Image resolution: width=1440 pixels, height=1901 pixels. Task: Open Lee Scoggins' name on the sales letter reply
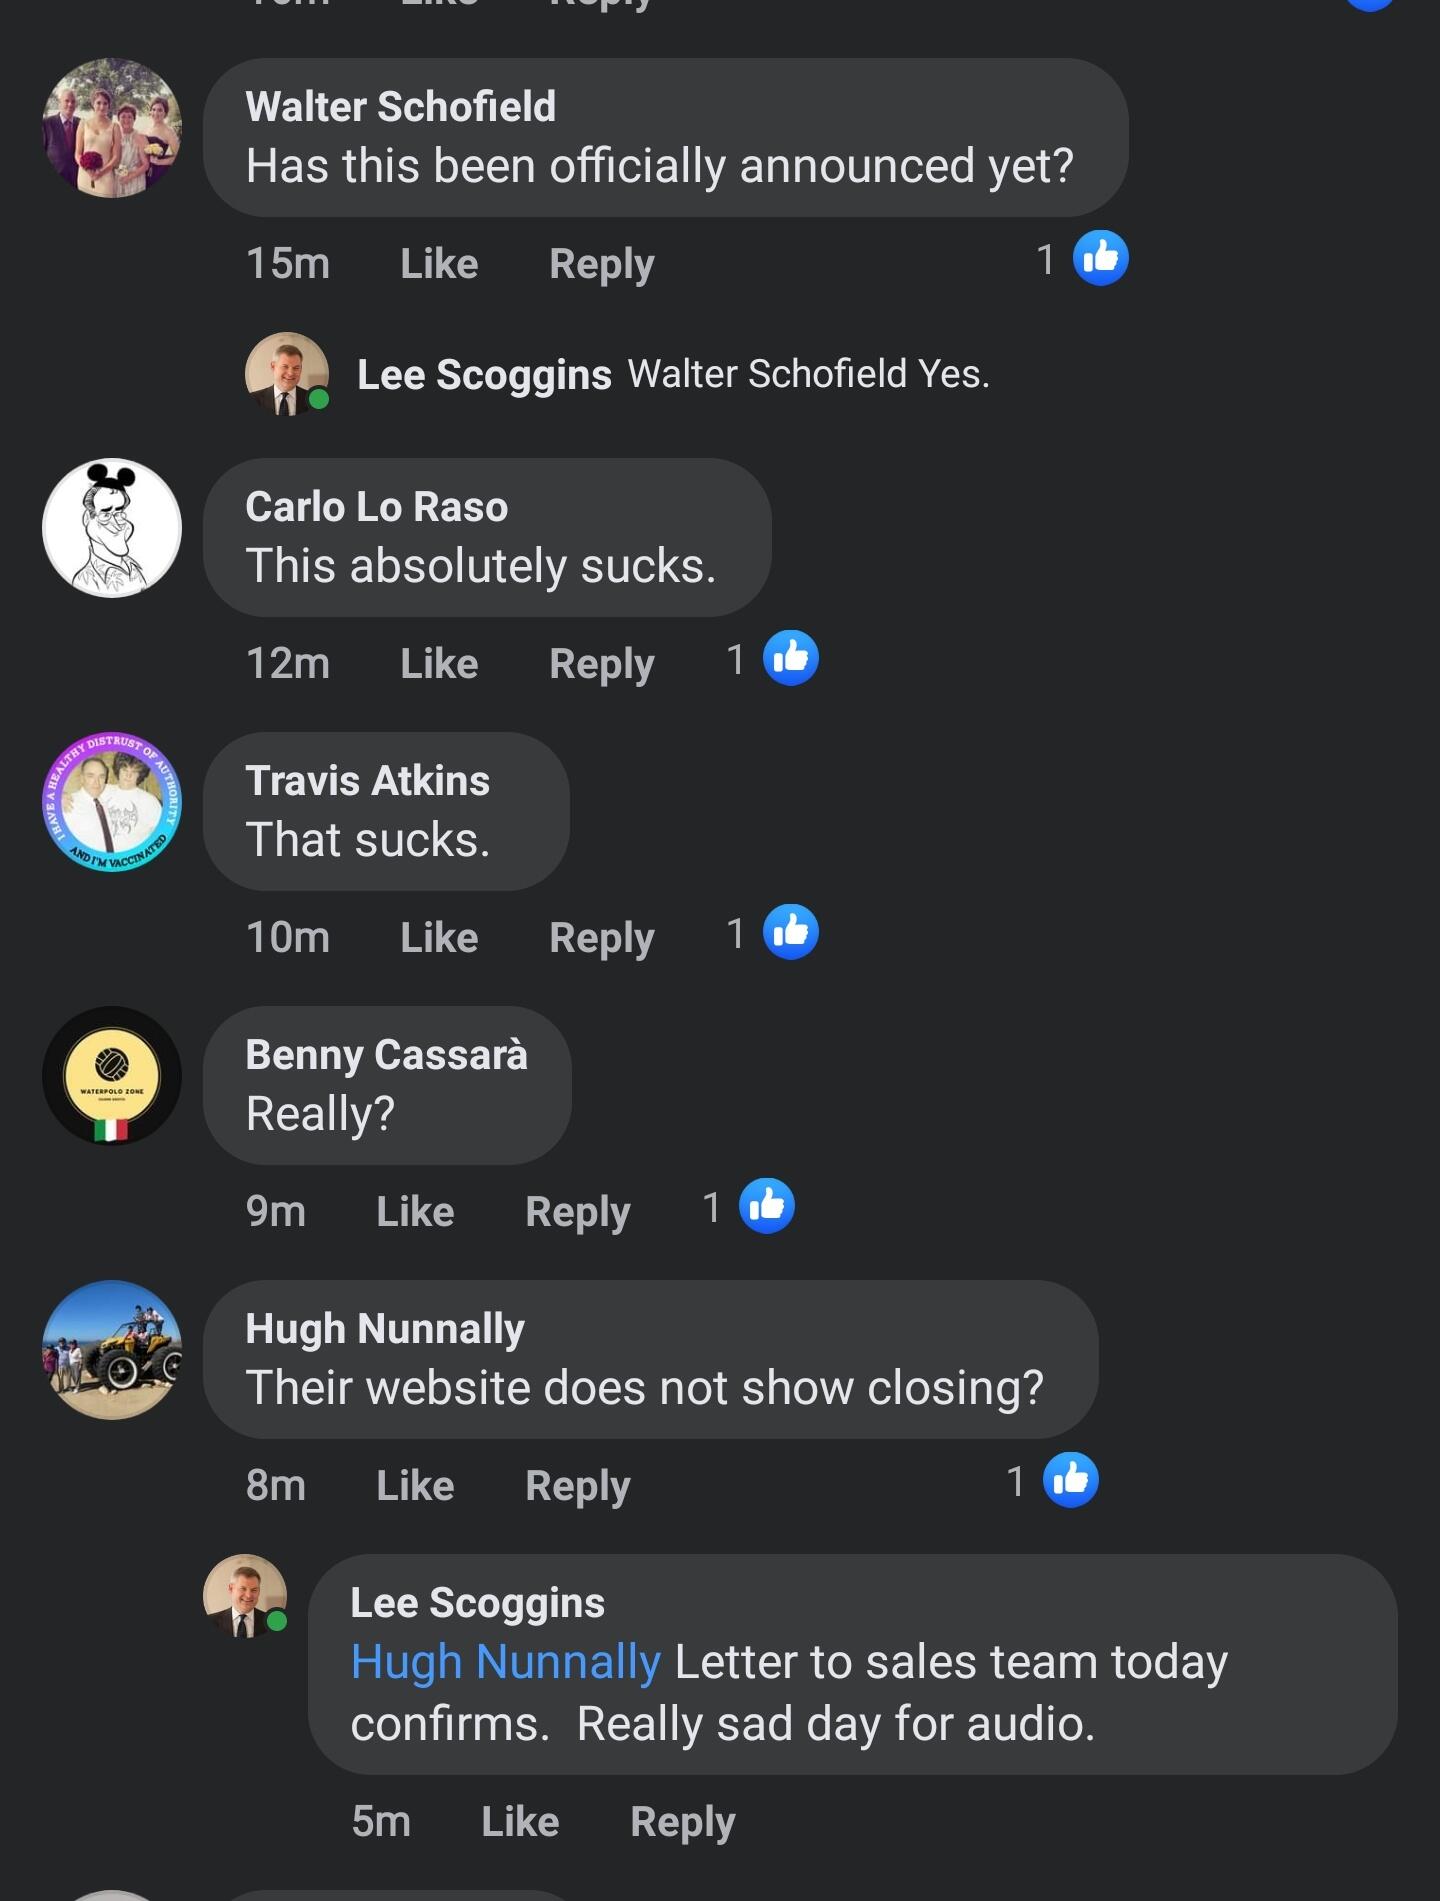point(477,1603)
